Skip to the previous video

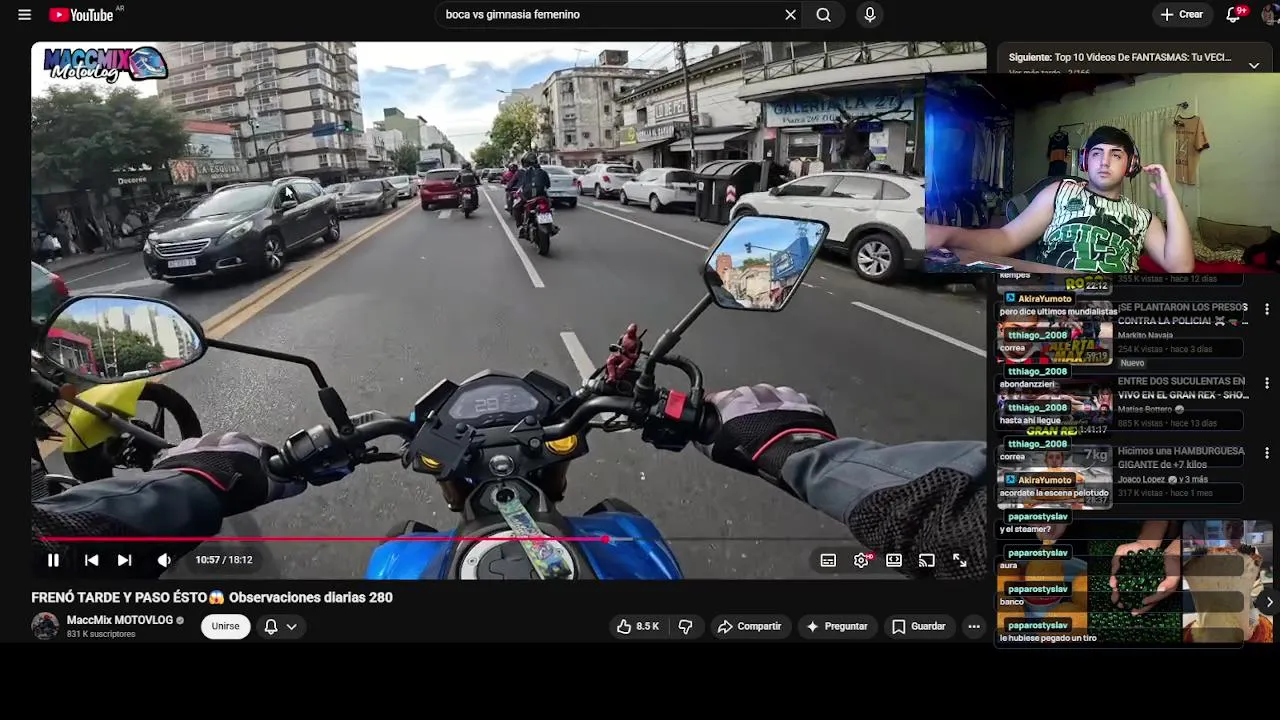coord(91,560)
